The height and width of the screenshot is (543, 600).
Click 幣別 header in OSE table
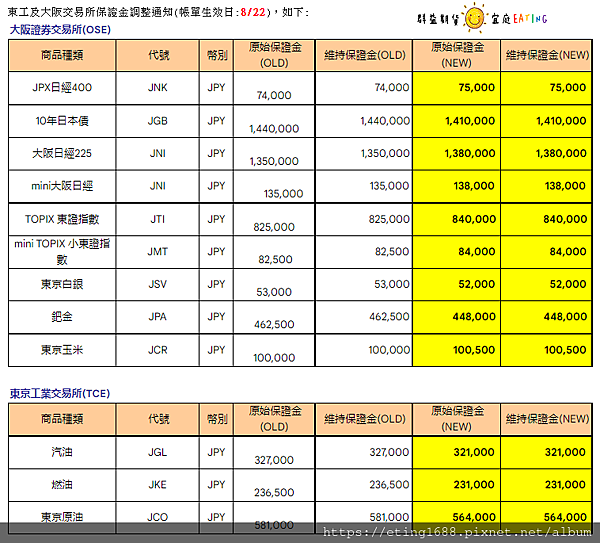(x=217, y=55)
